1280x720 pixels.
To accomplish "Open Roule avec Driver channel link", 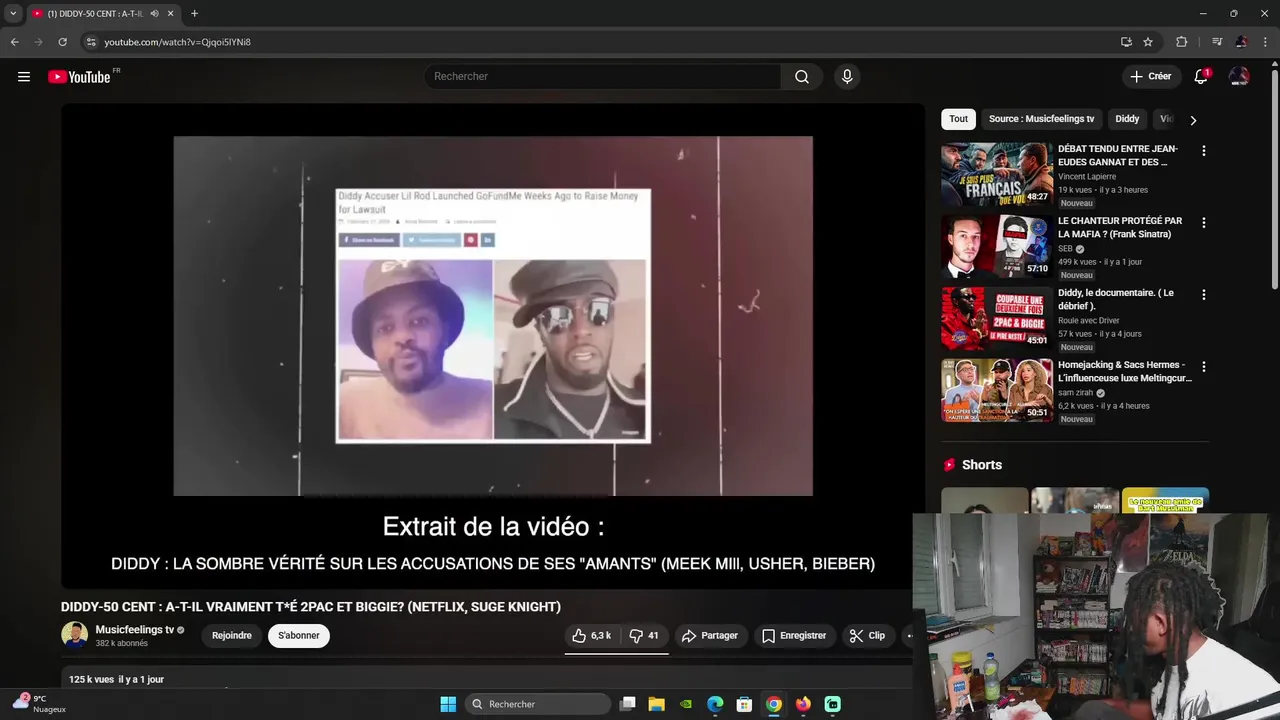I will 1089,321.
